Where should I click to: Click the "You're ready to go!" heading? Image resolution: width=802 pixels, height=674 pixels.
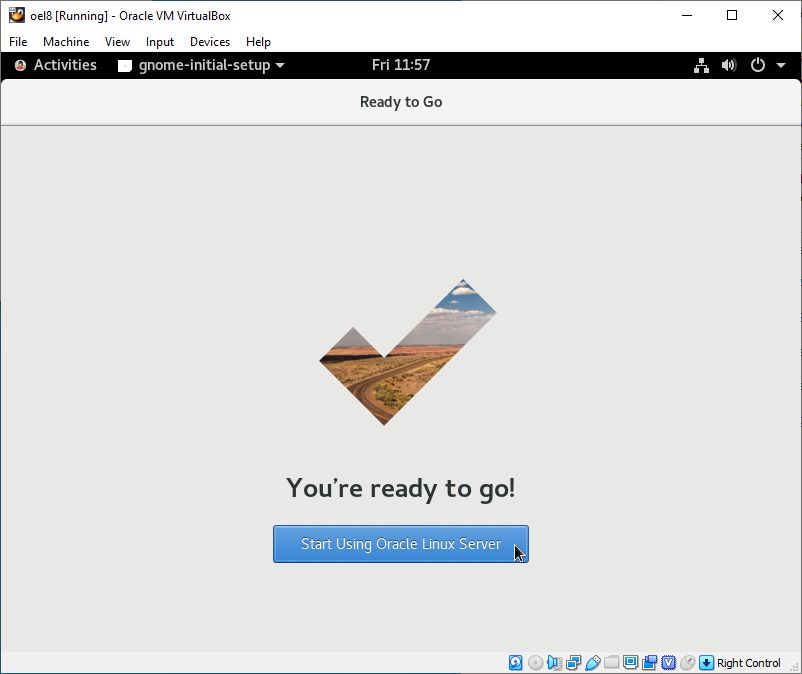pyautogui.click(x=400, y=488)
